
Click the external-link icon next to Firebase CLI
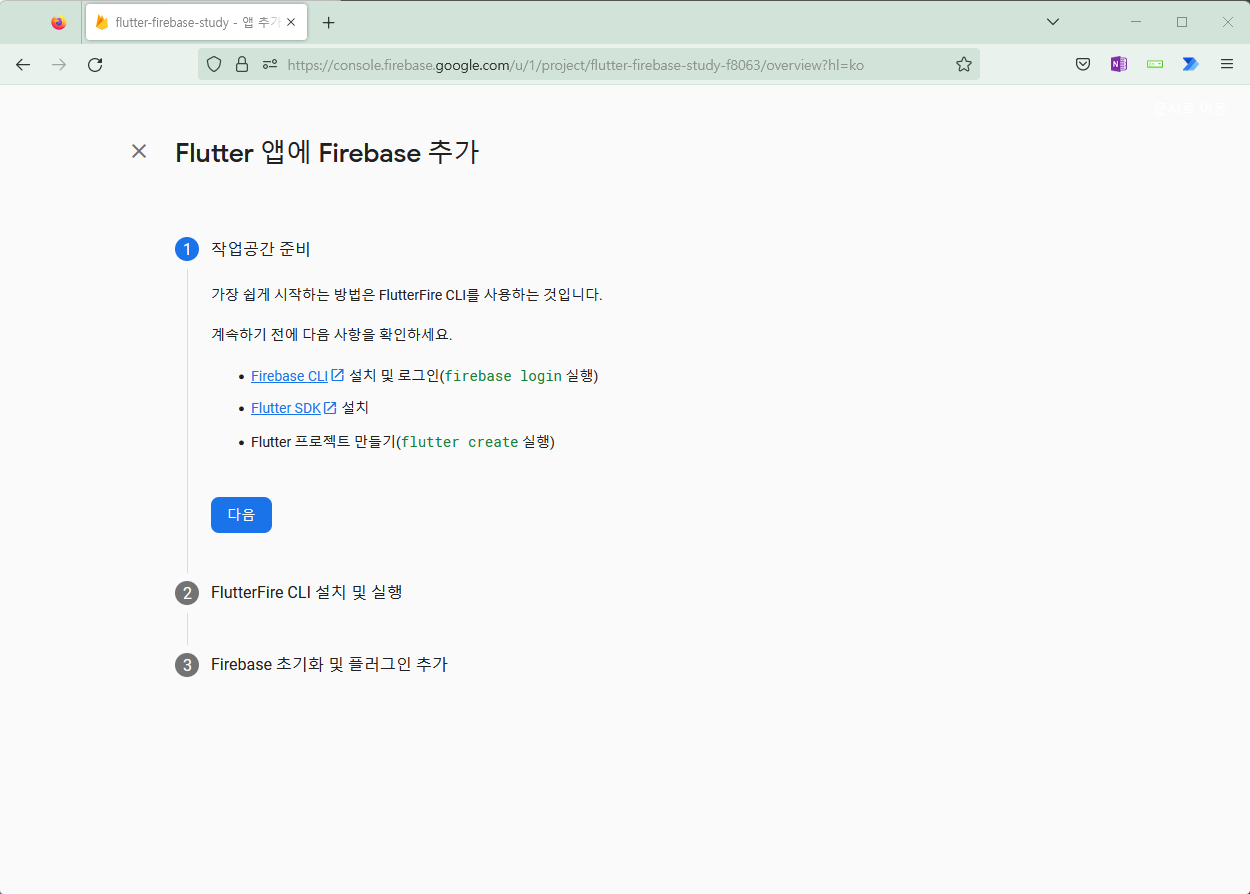coord(338,376)
